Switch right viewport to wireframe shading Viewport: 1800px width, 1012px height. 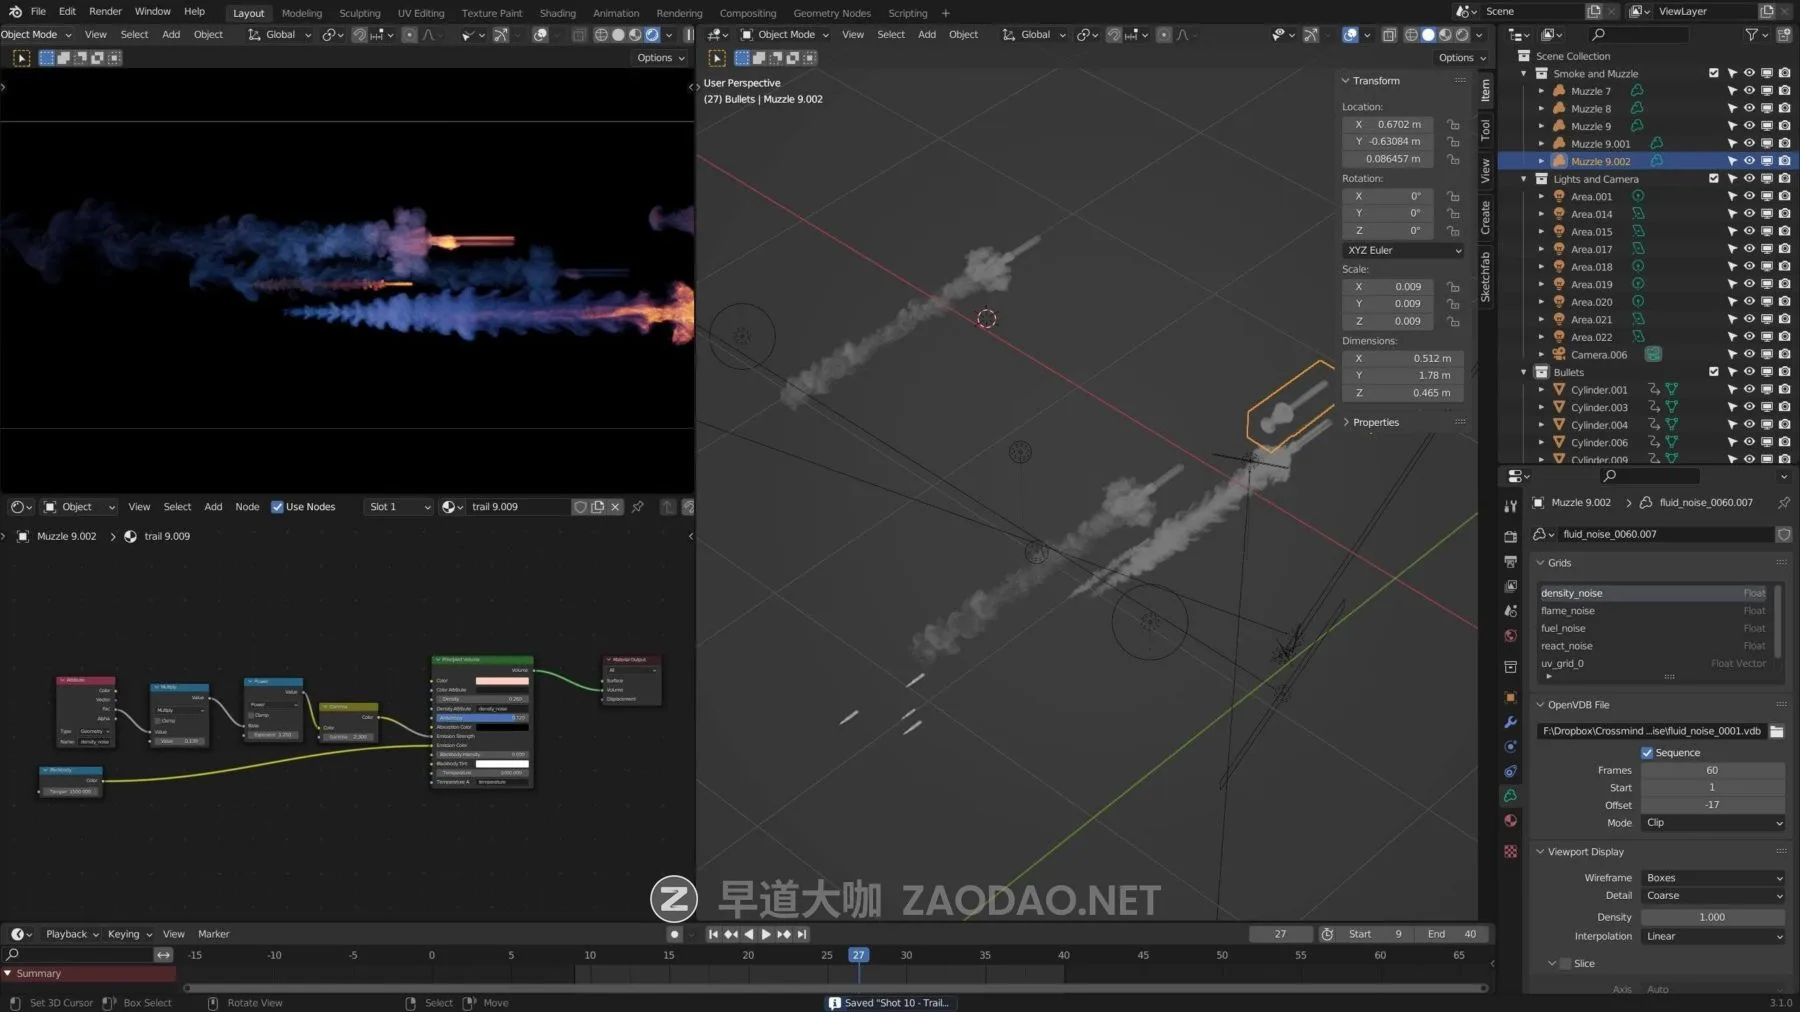[x=1411, y=35]
